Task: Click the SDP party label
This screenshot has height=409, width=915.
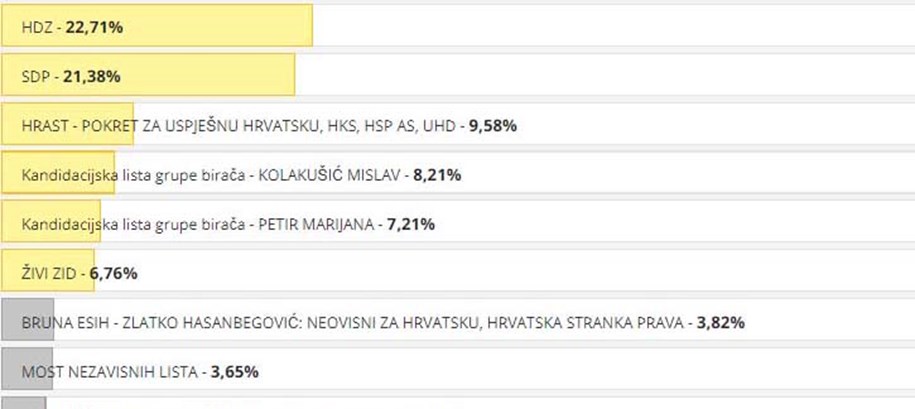Action: 37,76
